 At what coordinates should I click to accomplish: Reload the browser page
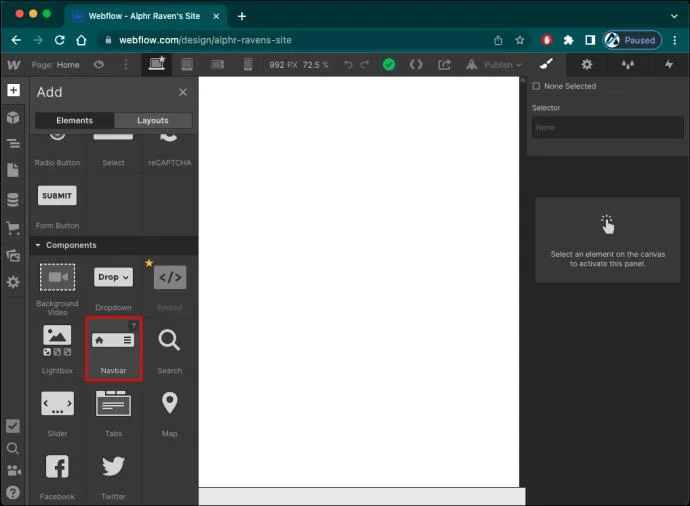point(59,40)
